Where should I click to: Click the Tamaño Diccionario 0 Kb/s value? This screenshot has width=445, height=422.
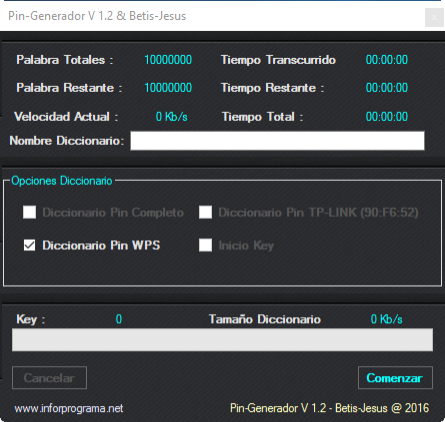(x=386, y=319)
